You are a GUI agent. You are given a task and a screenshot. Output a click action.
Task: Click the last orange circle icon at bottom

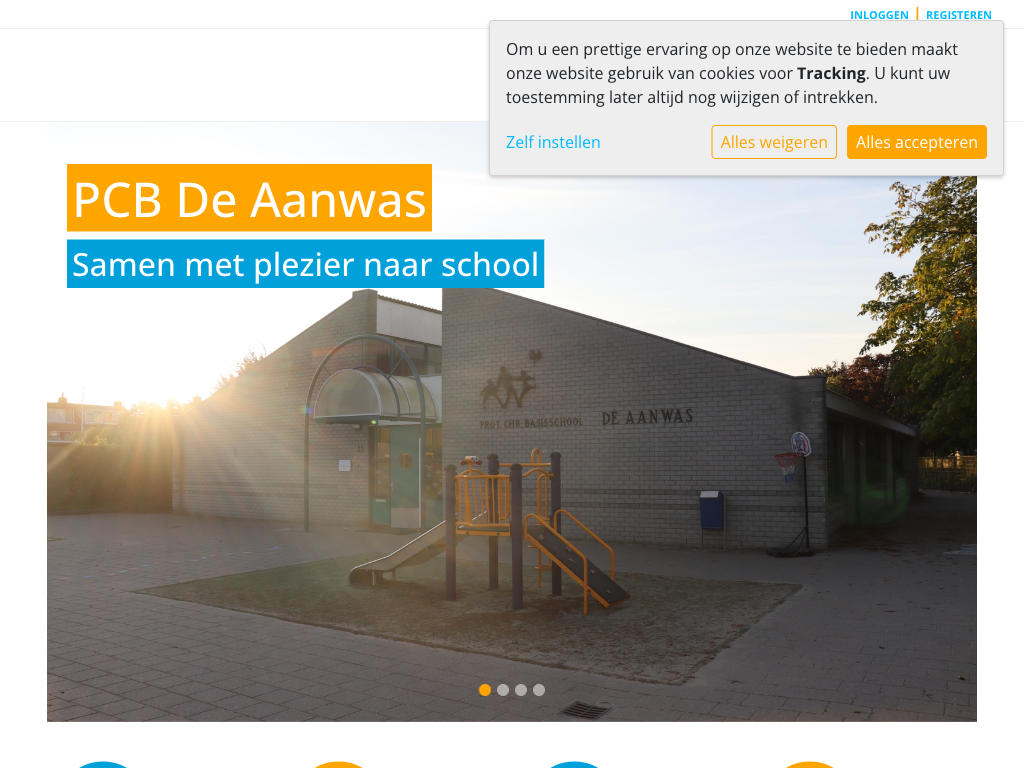point(808,765)
